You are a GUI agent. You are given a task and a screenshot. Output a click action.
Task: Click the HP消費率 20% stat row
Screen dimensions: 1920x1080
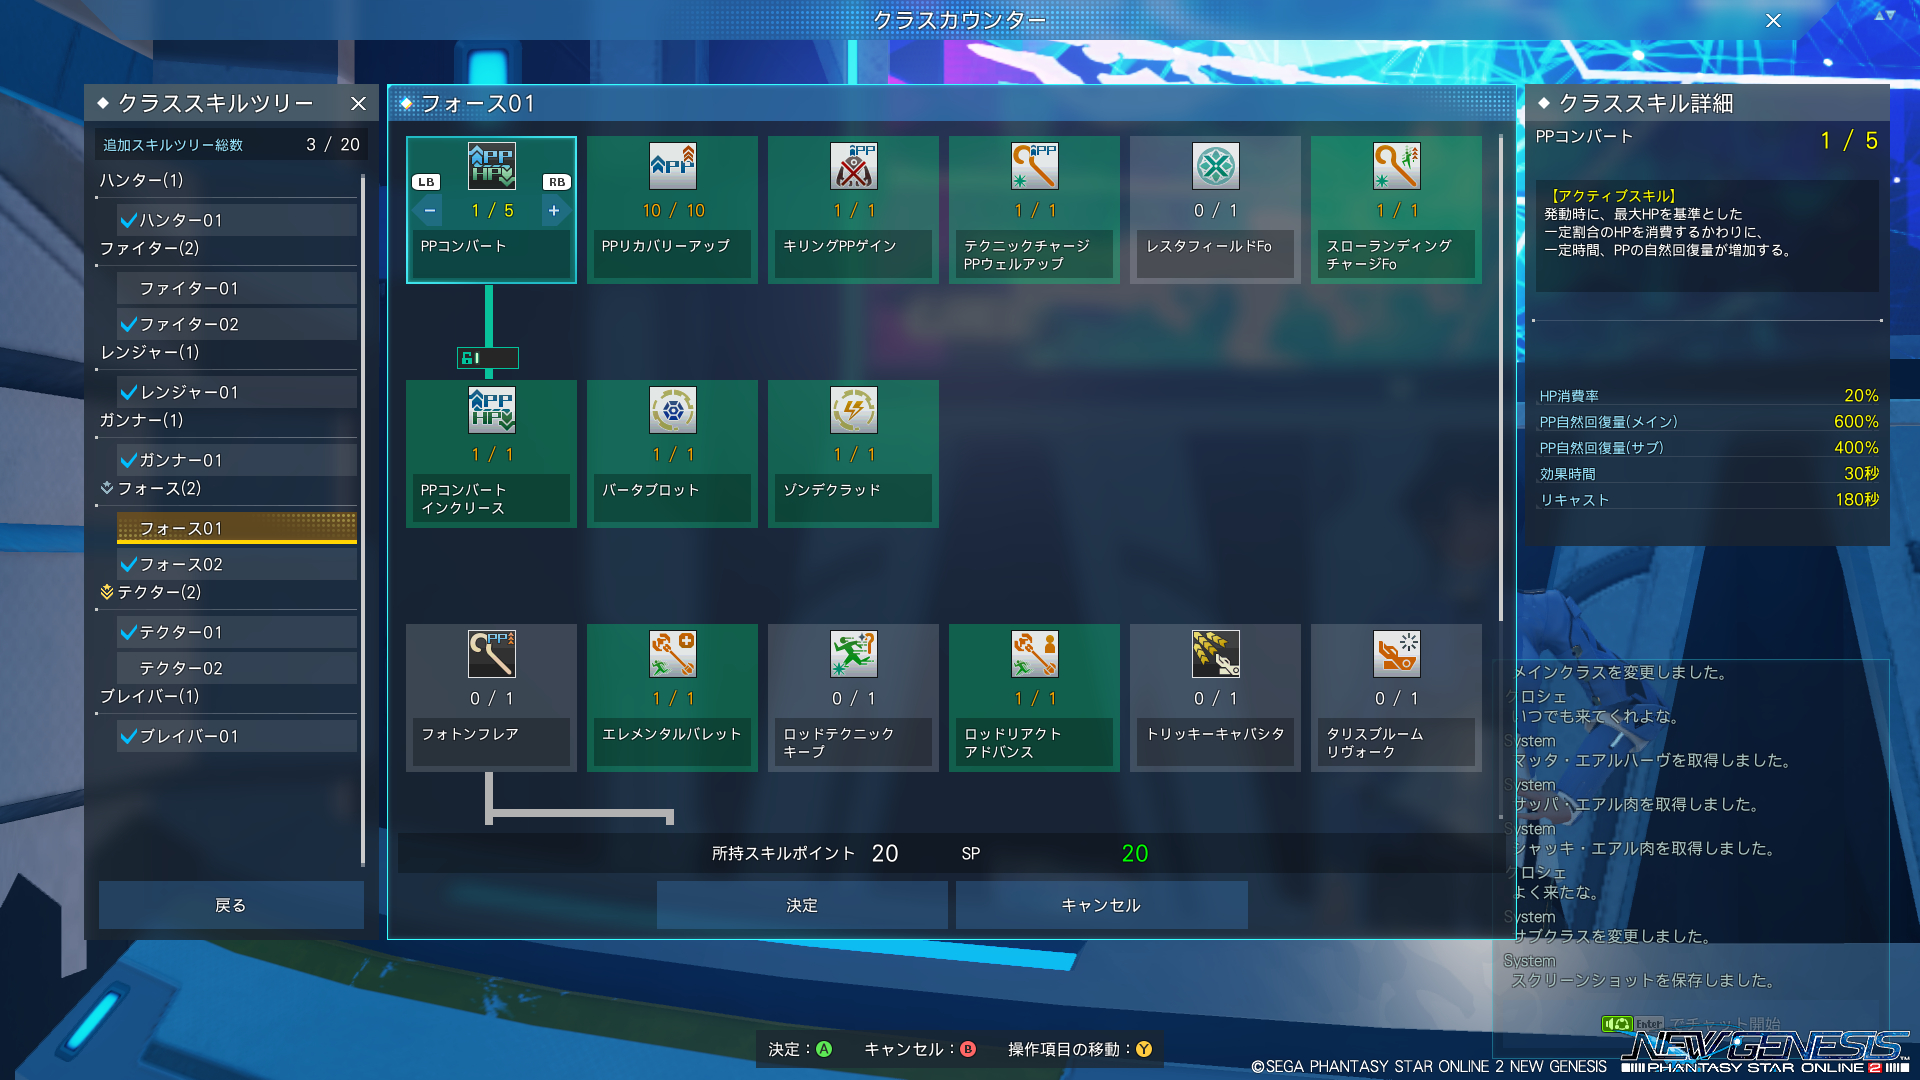click(1708, 396)
